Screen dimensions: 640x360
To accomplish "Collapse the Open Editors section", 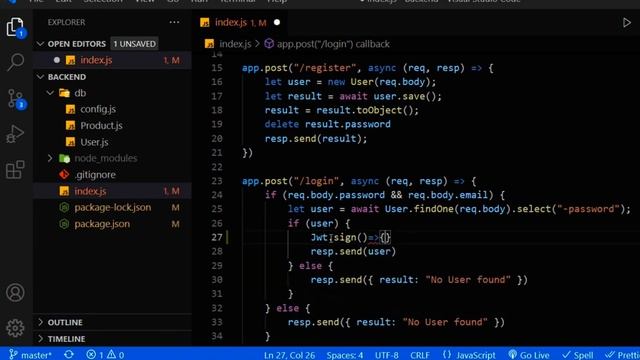I will click(40, 44).
